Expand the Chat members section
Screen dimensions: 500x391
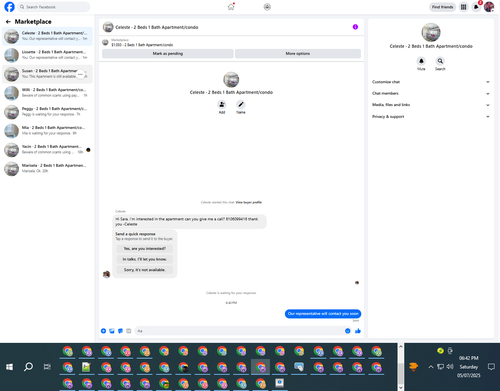click(431, 94)
